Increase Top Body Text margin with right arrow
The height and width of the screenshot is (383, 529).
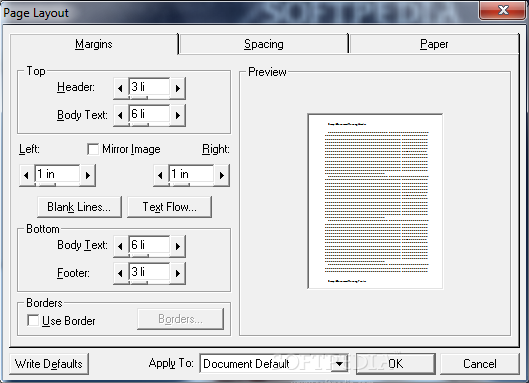point(178,115)
